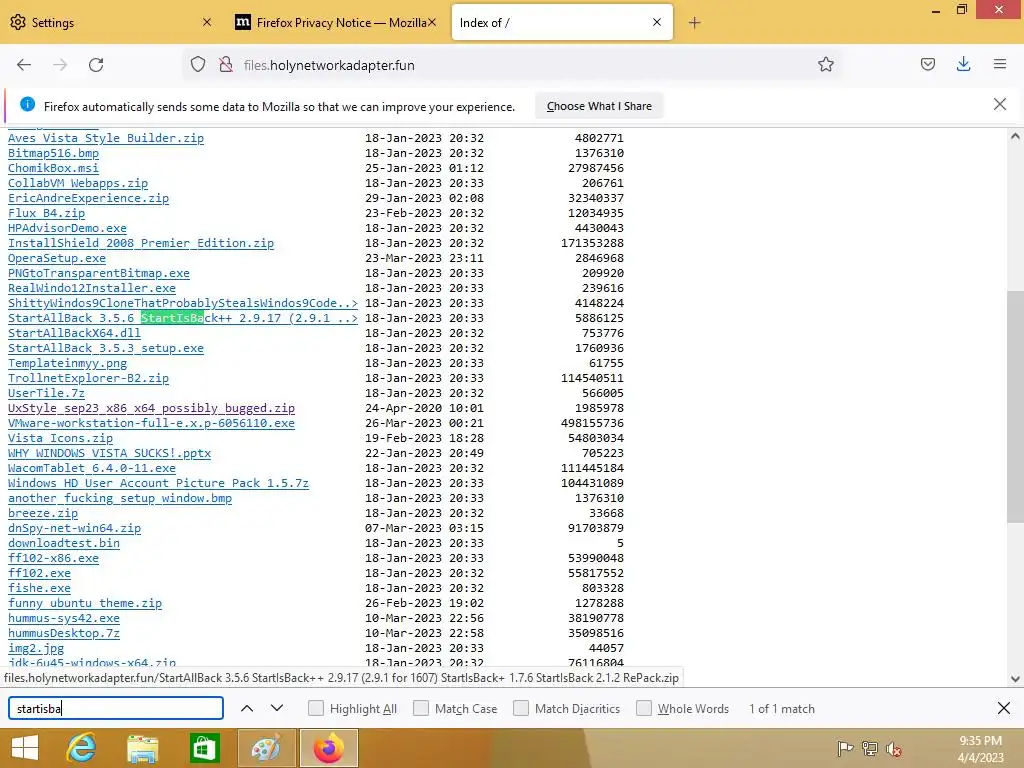1024x768 pixels.
Task: Switch to the Settings tab
Action: [x=110, y=22]
